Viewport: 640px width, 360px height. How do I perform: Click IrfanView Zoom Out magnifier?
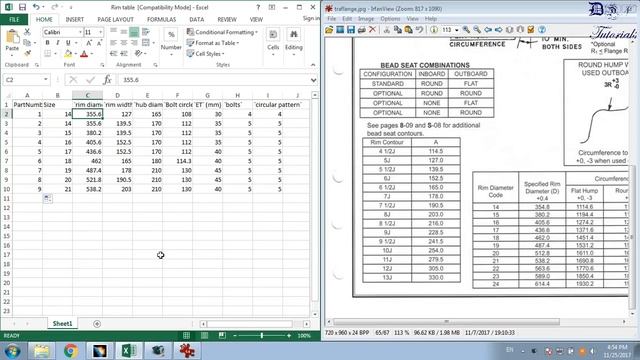tap(476, 30)
